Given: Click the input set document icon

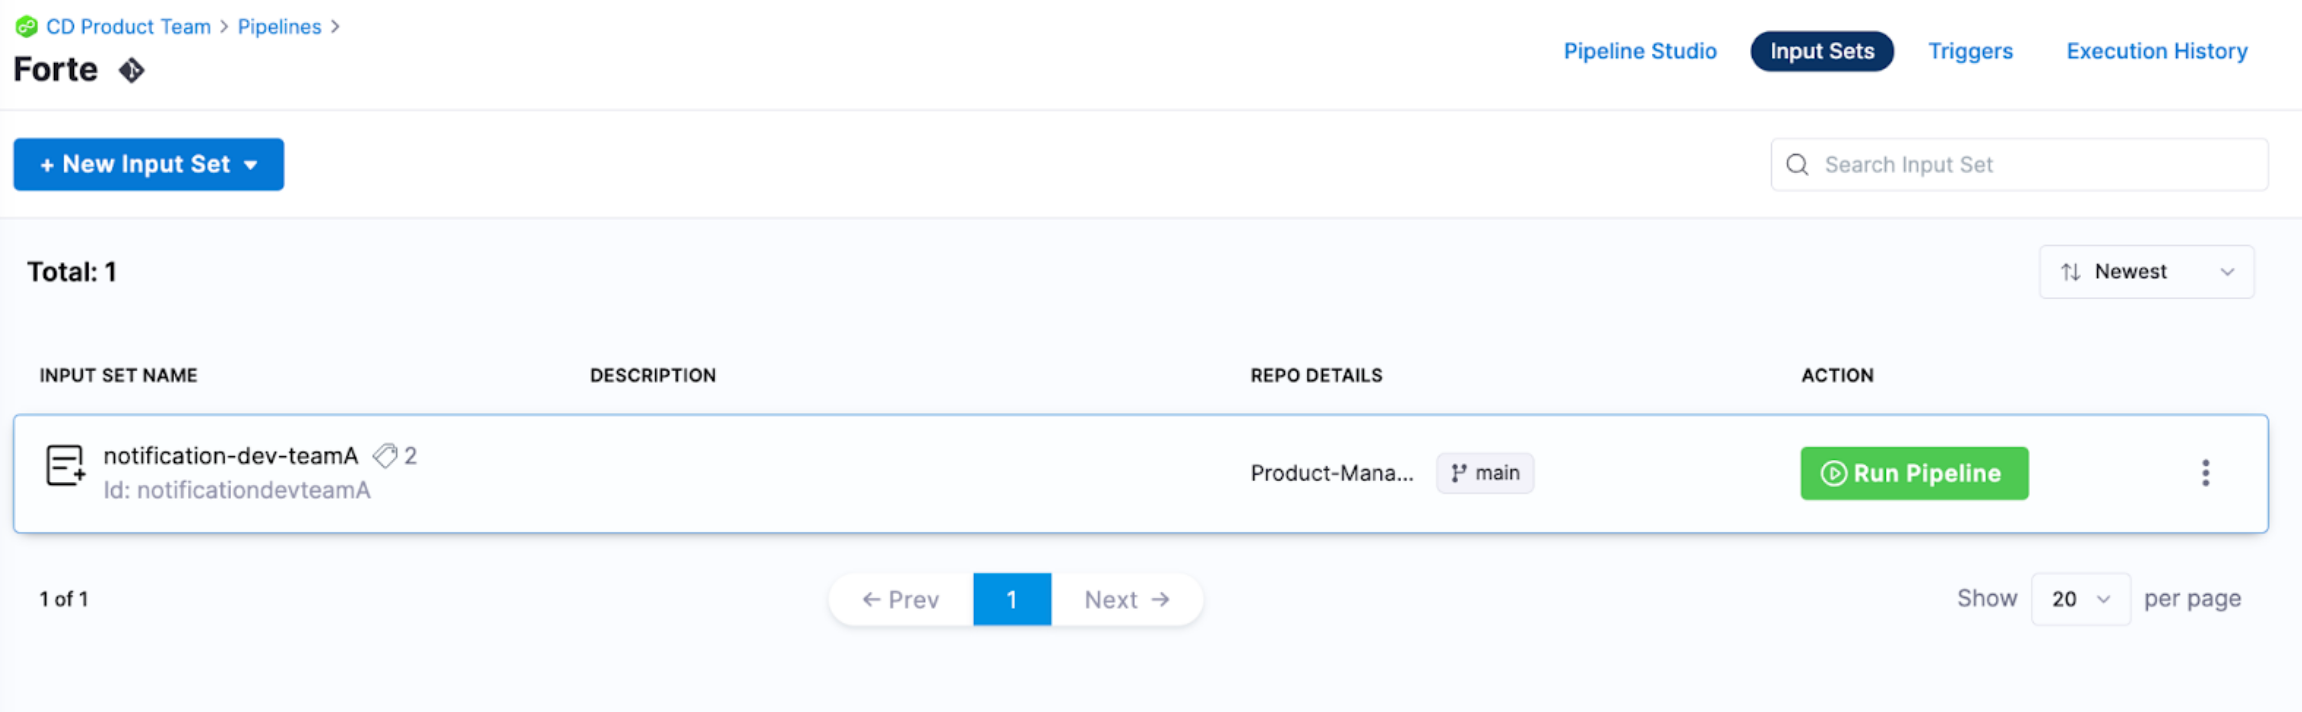Looking at the screenshot, I should [x=65, y=466].
